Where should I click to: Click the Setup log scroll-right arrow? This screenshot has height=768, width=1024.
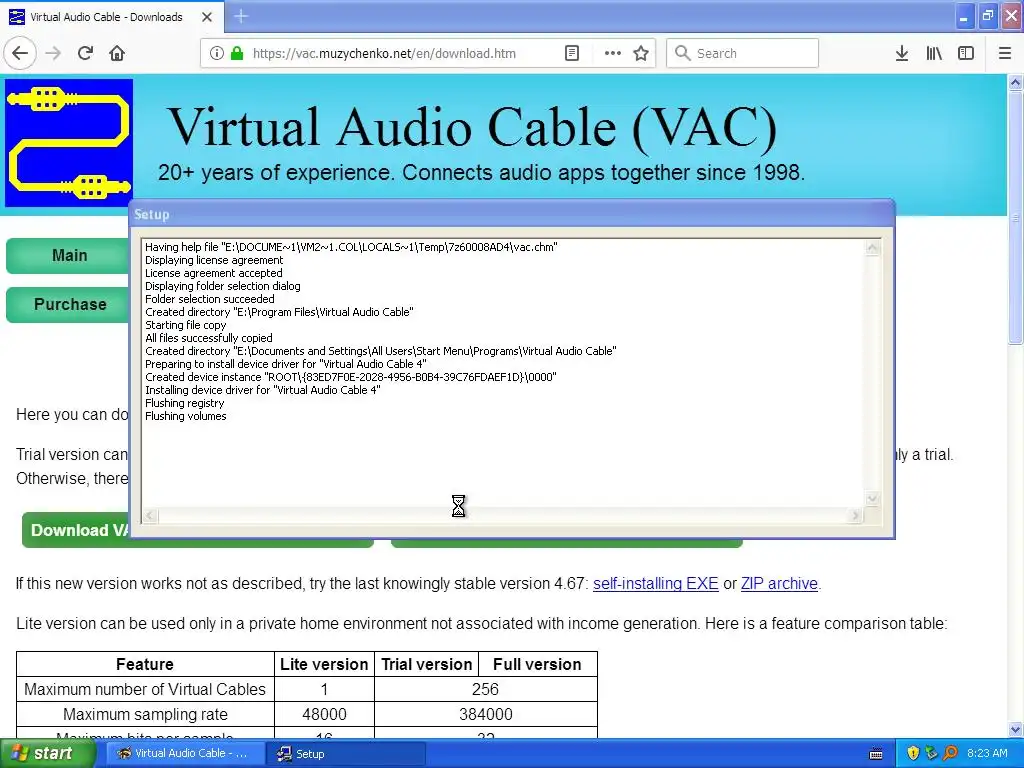tap(856, 515)
